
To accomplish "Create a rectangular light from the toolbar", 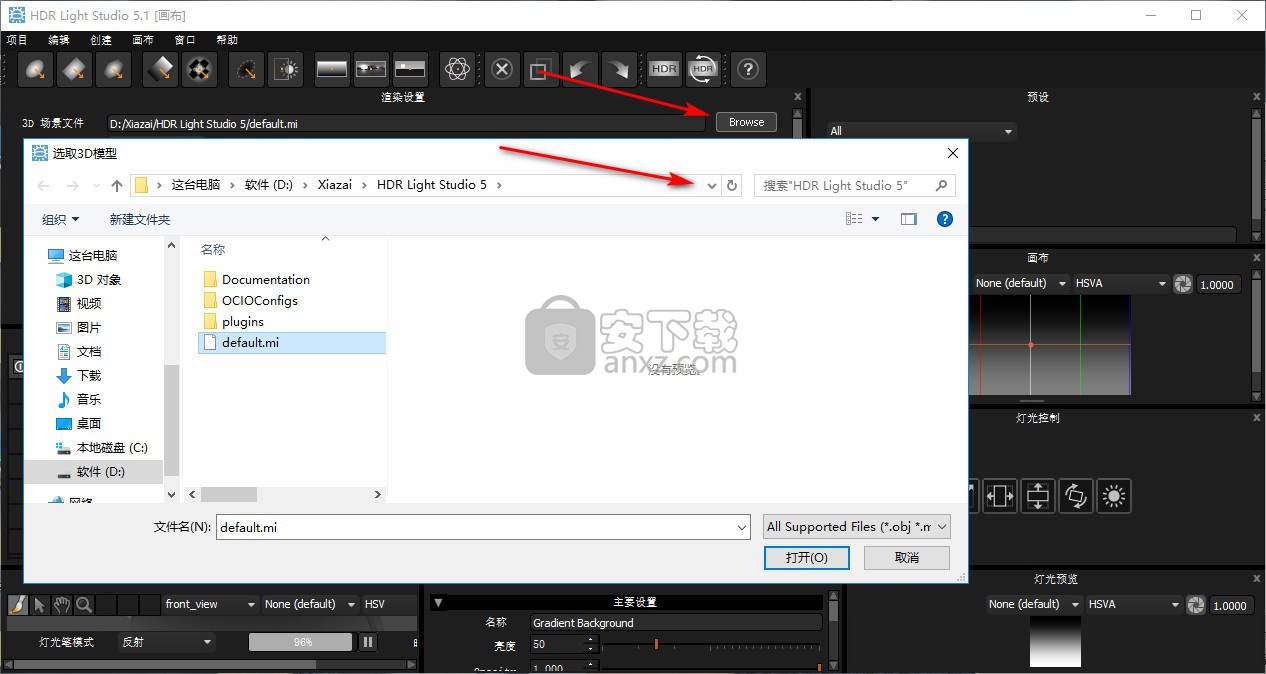I will point(76,70).
